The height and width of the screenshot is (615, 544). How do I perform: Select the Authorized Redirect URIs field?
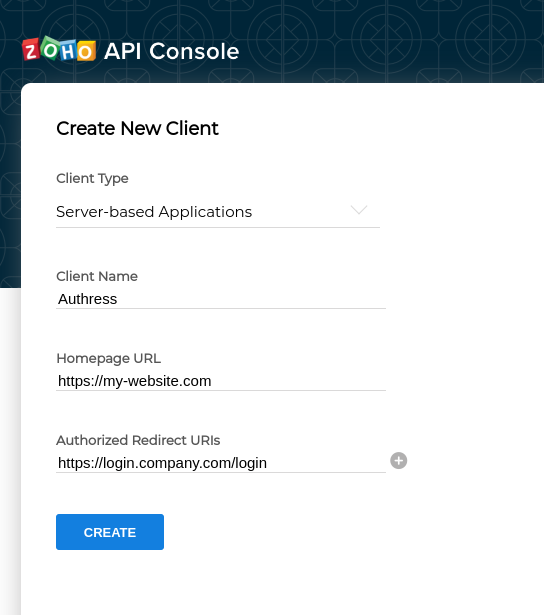click(221, 463)
